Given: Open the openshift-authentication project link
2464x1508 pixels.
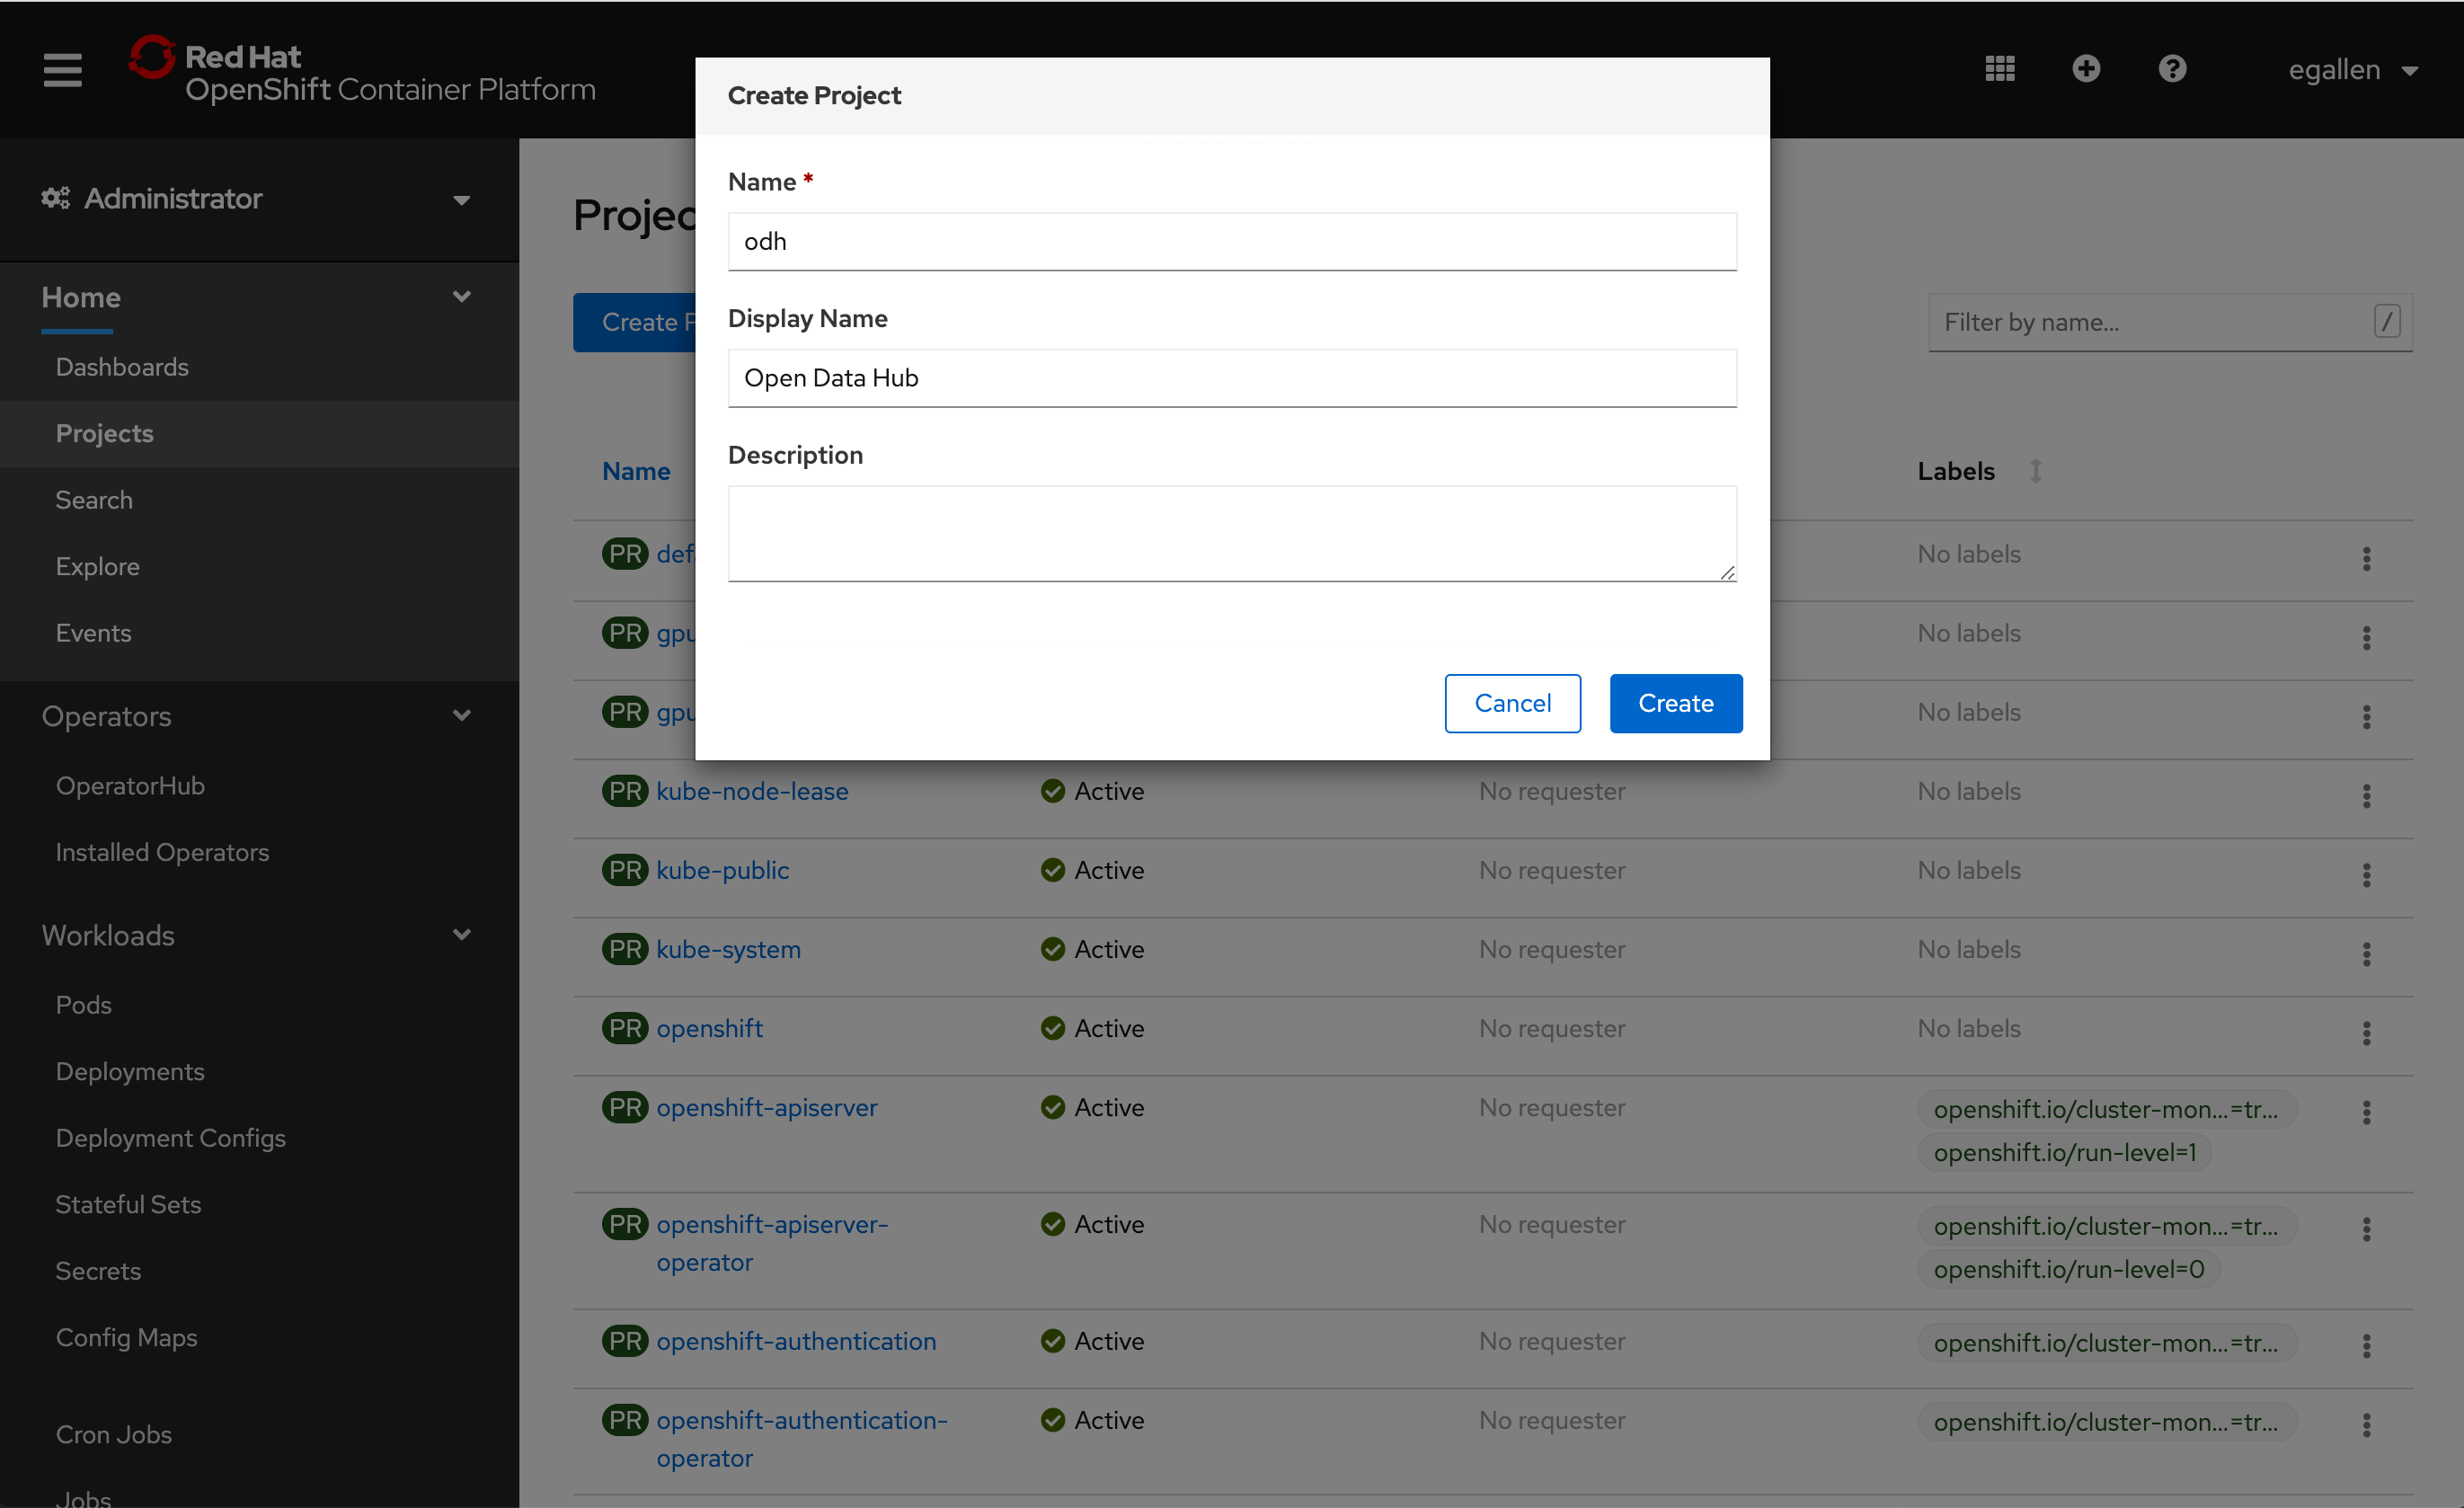Looking at the screenshot, I should click(x=796, y=1341).
